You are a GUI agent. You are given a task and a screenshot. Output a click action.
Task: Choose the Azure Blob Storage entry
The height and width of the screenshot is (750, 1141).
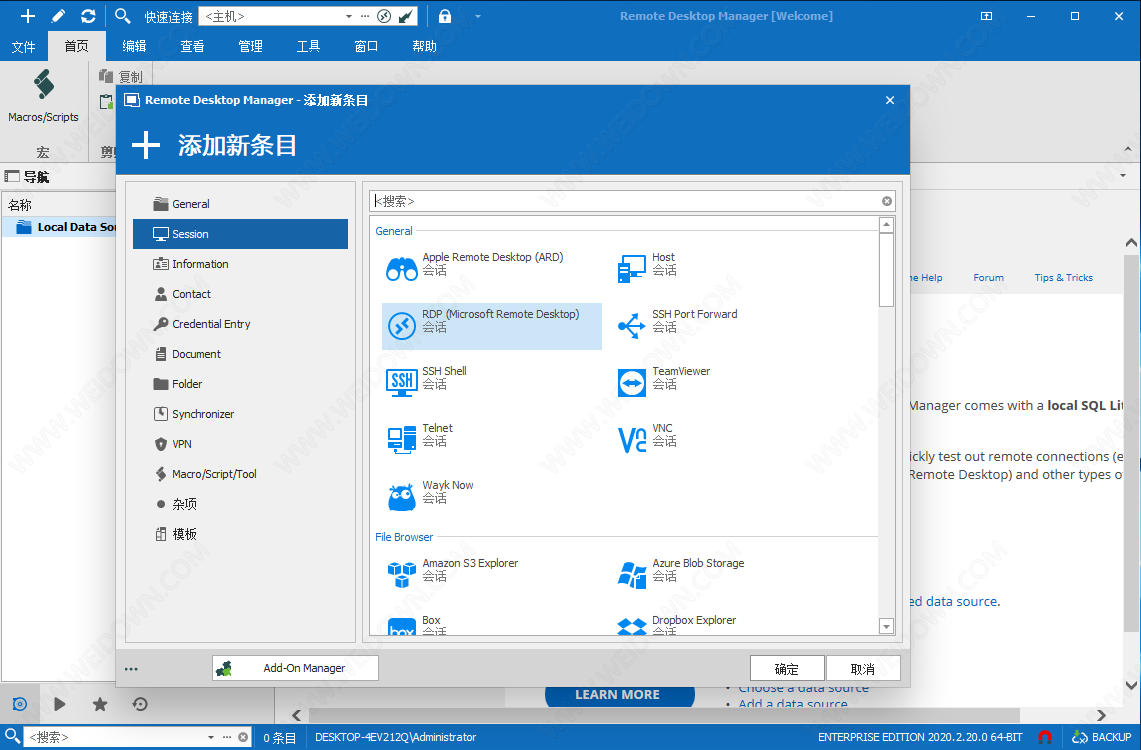coord(697,571)
